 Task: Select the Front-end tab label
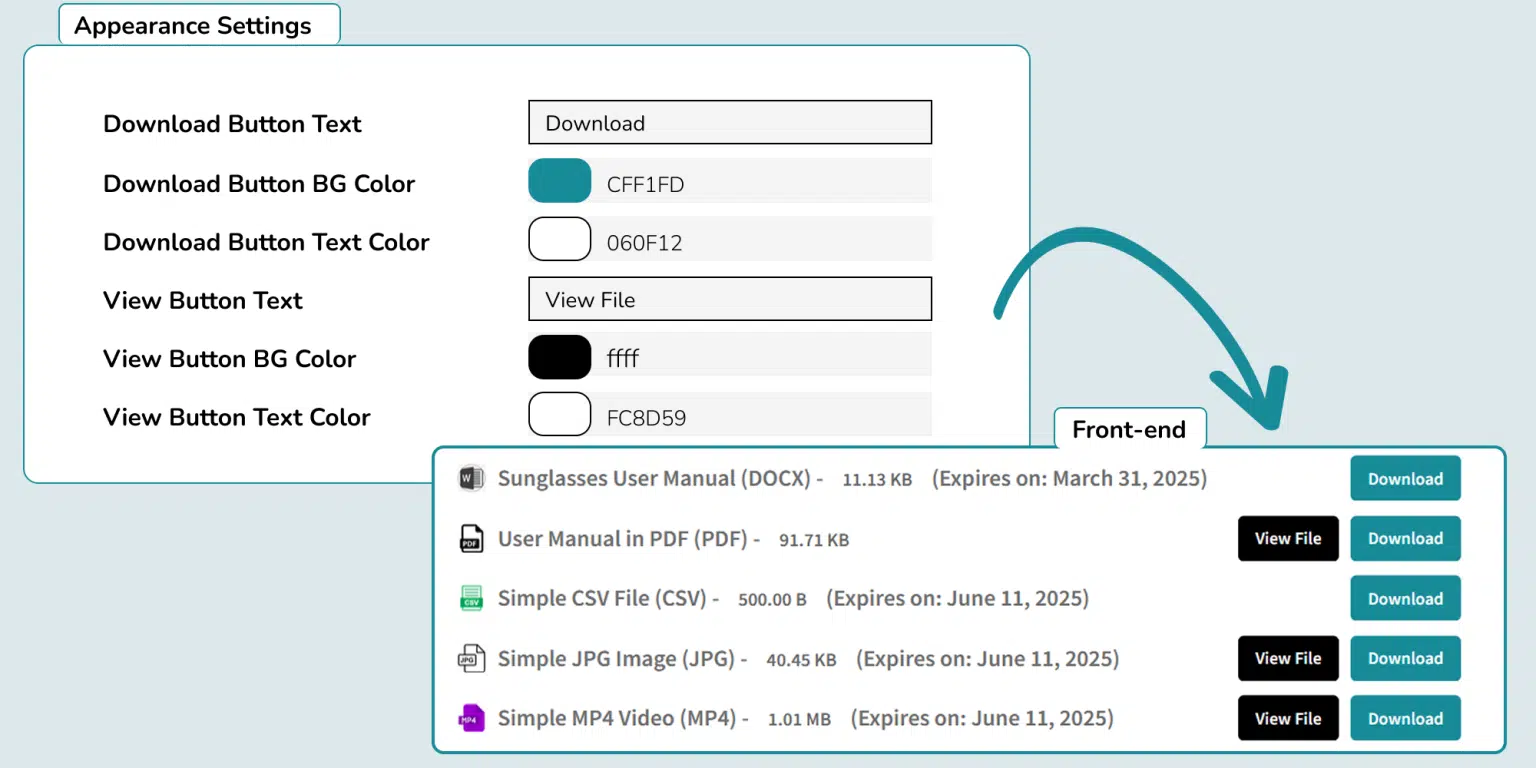pyautogui.click(x=1129, y=430)
